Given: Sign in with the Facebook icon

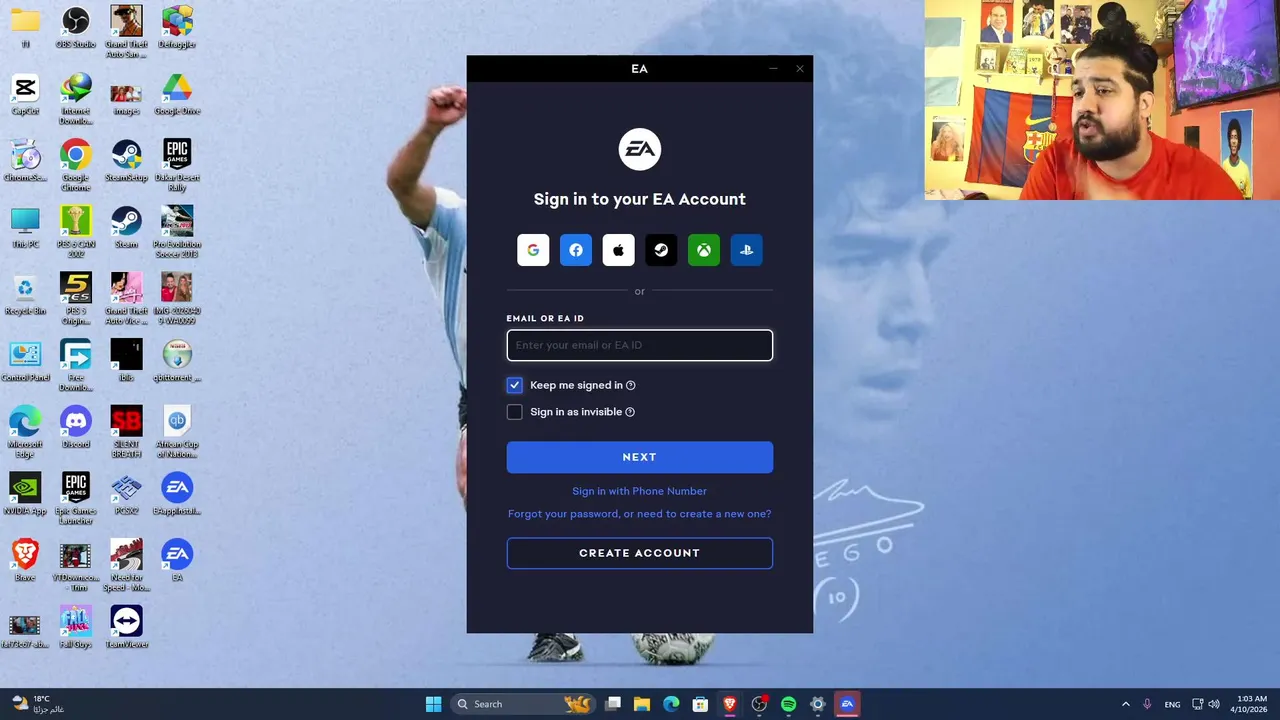Looking at the screenshot, I should tap(576, 250).
